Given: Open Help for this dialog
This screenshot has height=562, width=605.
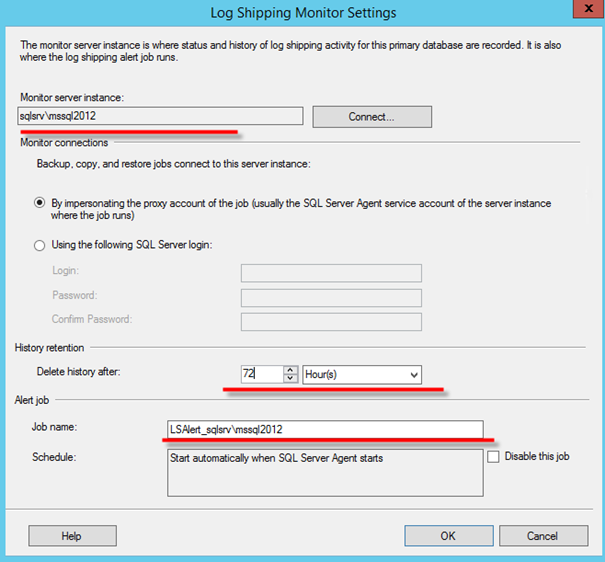Looking at the screenshot, I should [72, 536].
